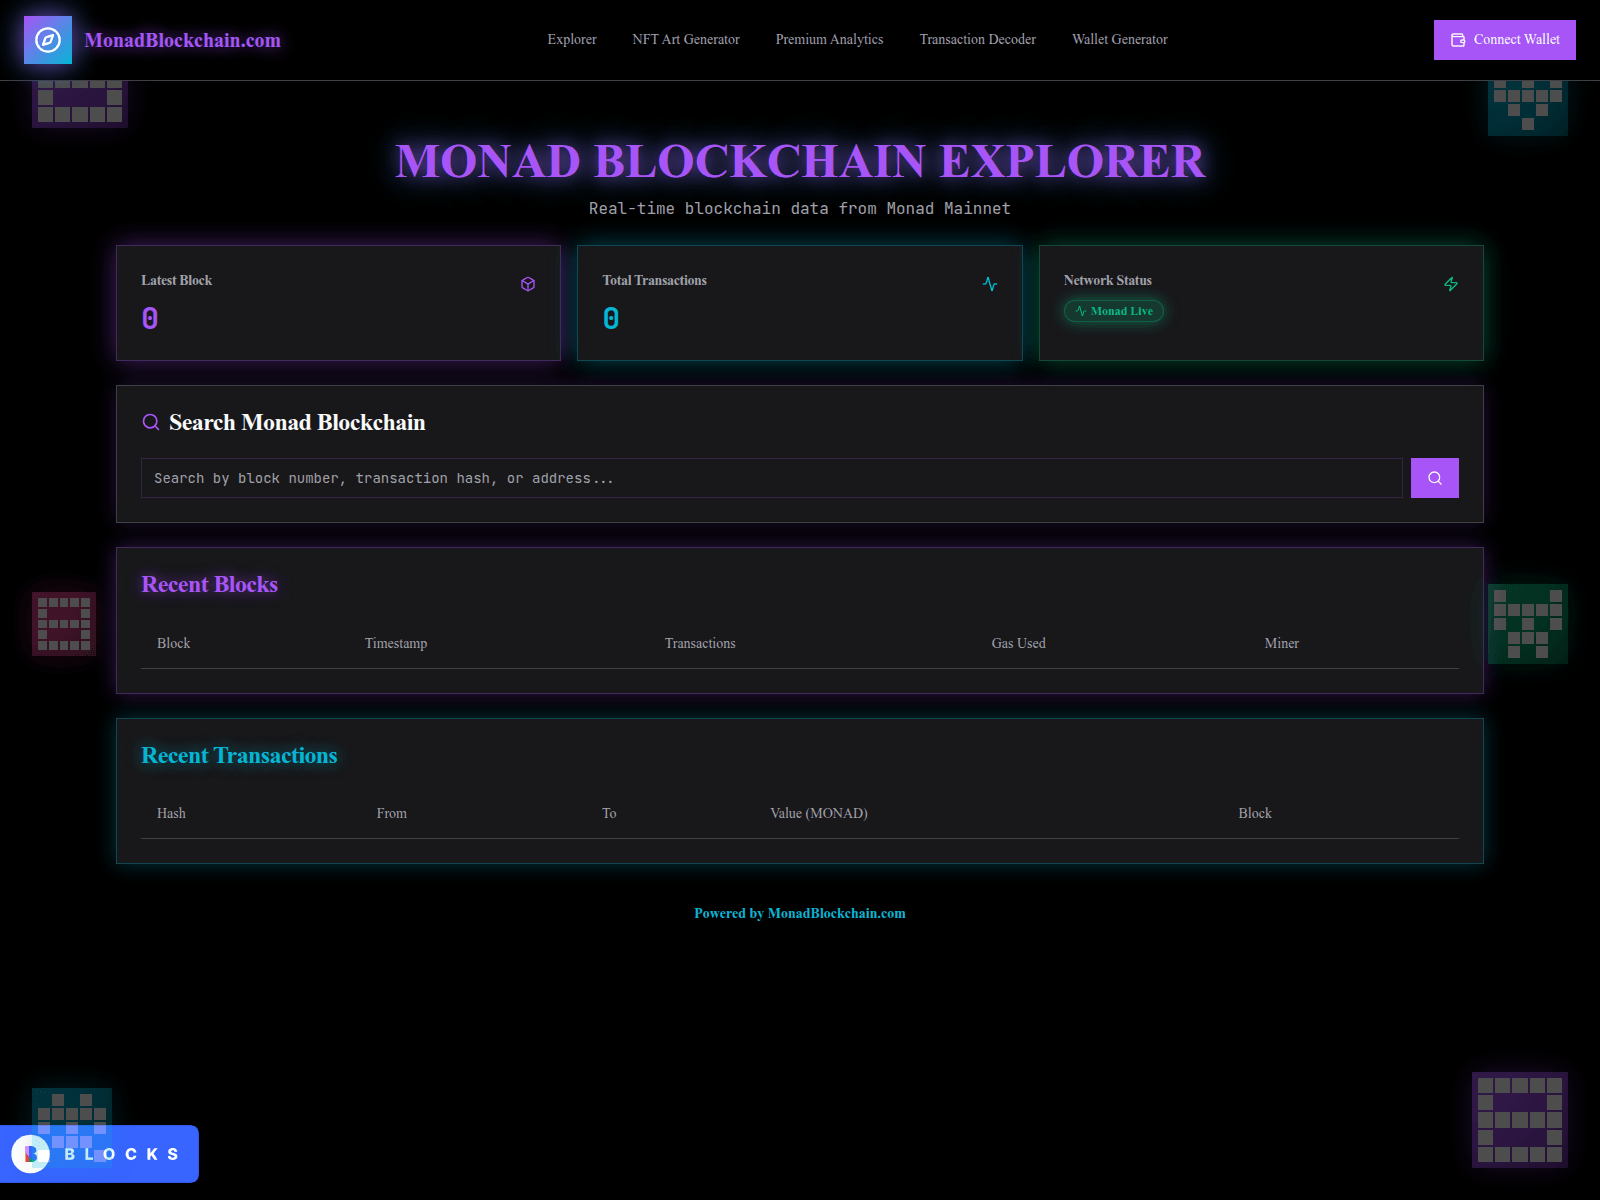Viewport: 1600px width, 1200px height.
Task: Open the NFT Art Generator page
Action: pyautogui.click(x=686, y=39)
